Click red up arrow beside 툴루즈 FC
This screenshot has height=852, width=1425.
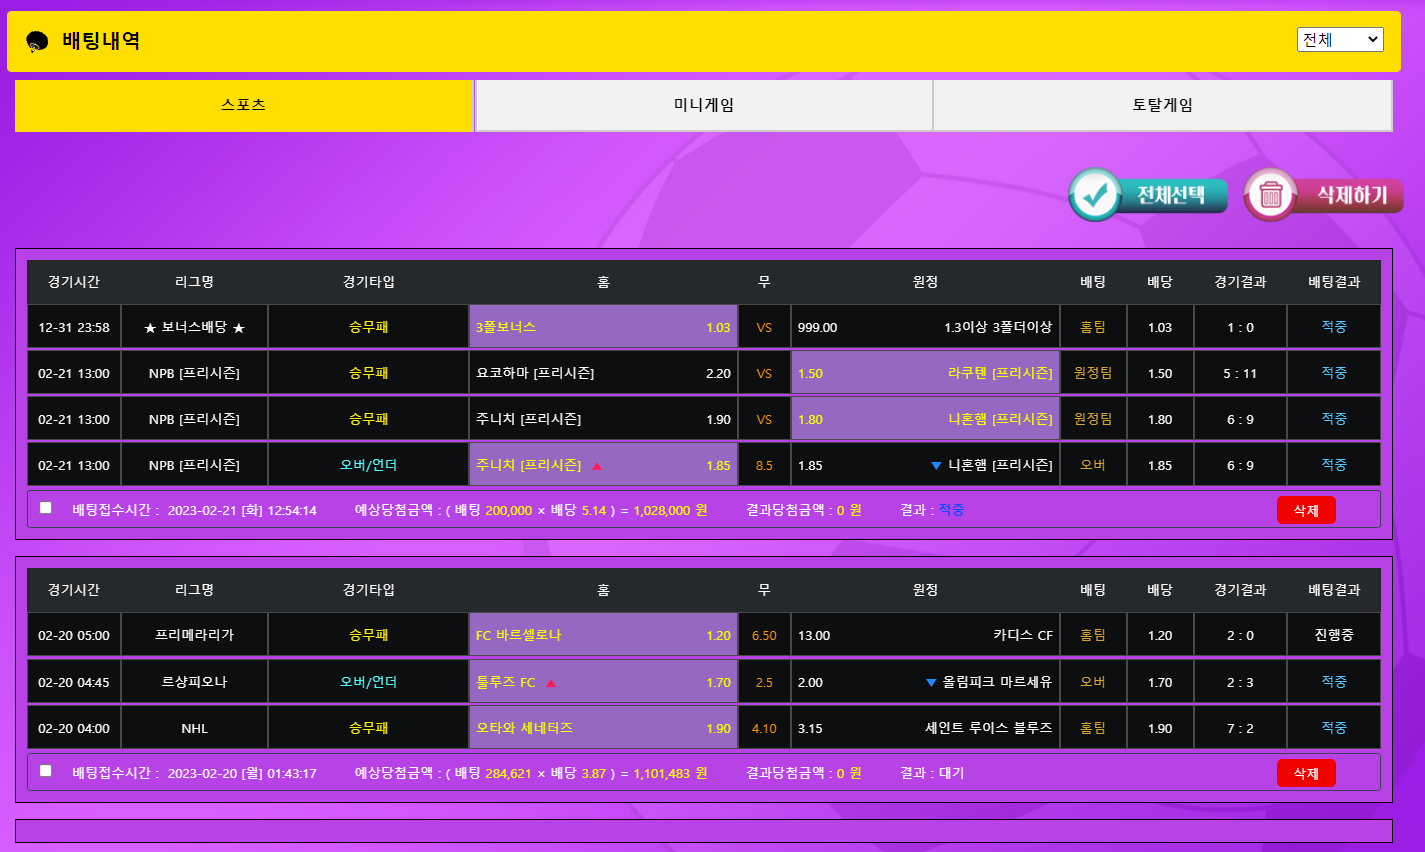point(551,683)
